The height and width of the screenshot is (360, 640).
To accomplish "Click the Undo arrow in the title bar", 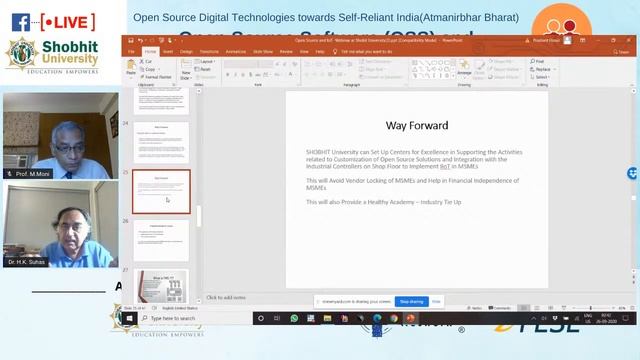I will point(140,40).
